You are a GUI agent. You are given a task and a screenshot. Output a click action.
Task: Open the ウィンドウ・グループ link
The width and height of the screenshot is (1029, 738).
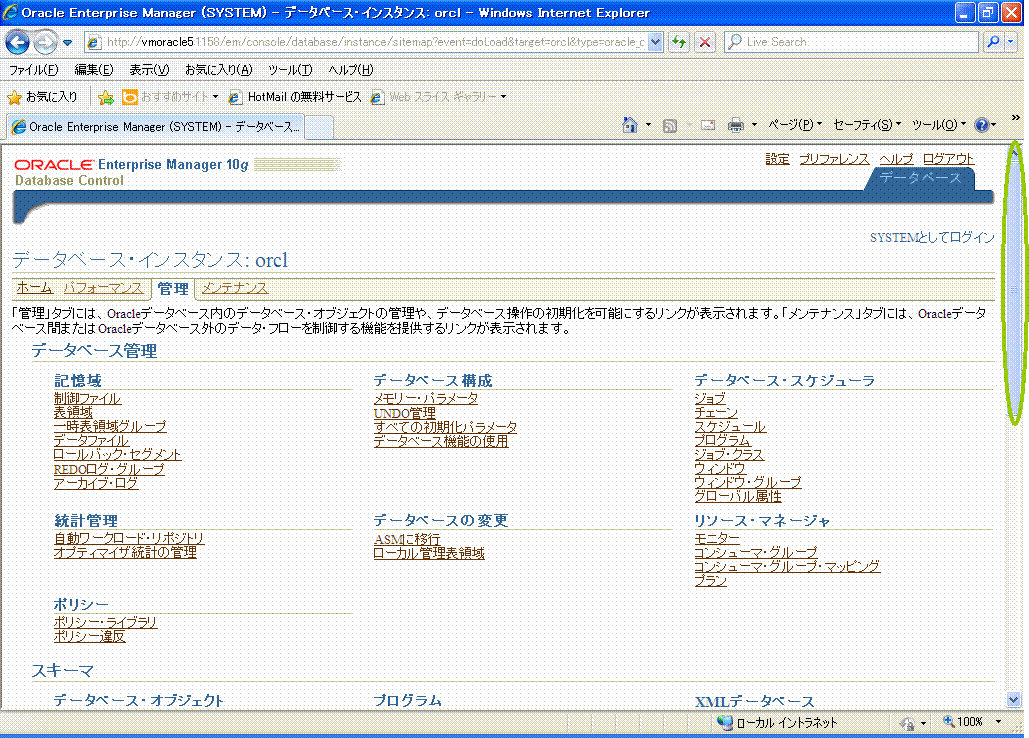[747, 482]
